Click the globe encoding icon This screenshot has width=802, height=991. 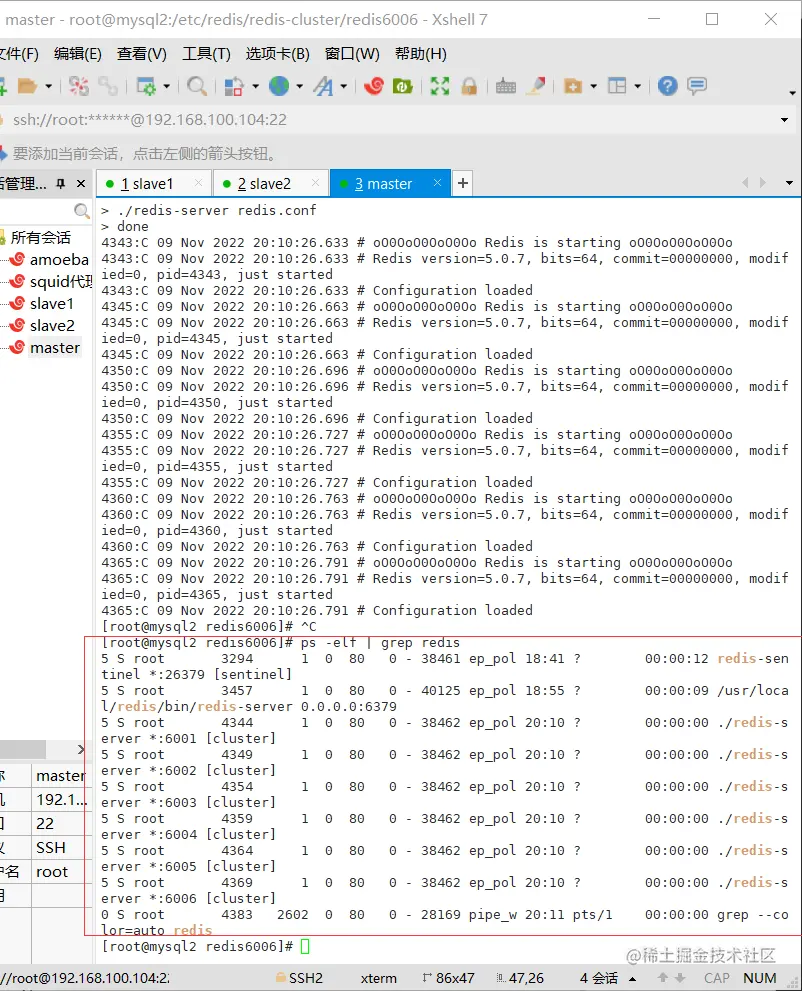click(279, 86)
